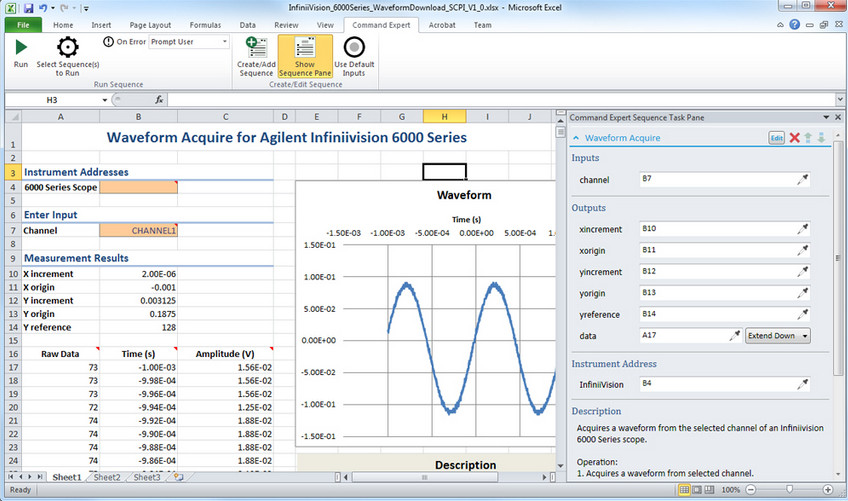The height and width of the screenshot is (501, 848).
Task: Delete the Waveform Acquire sequence with red X
Action: (x=794, y=137)
